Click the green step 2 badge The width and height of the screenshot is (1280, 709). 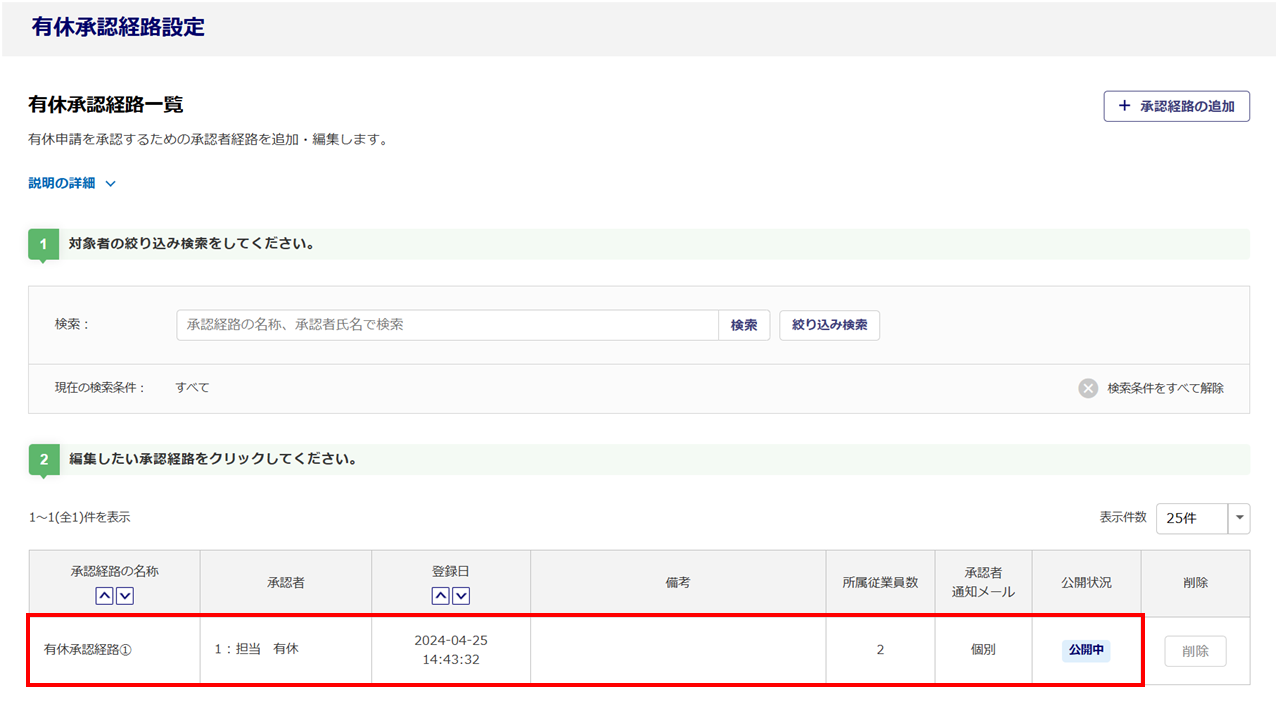[43, 460]
